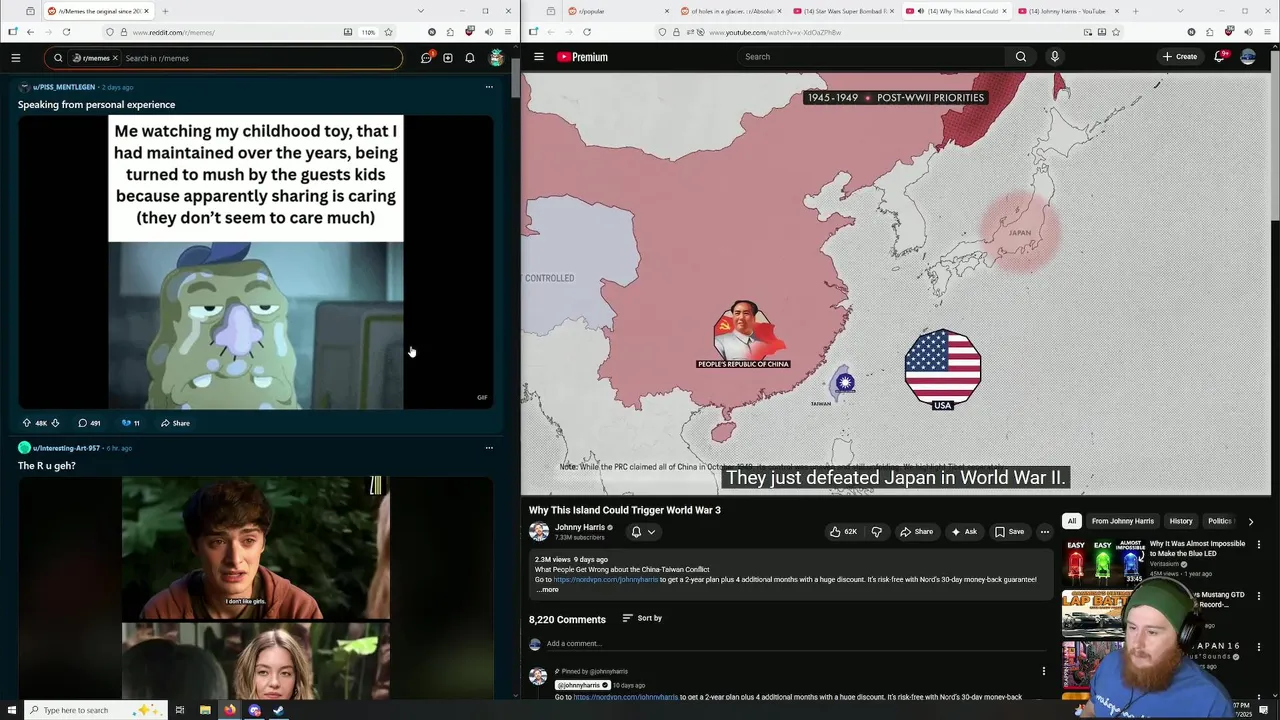Expand video description with ...more
1280x720 pixels.
pos(547,590)
